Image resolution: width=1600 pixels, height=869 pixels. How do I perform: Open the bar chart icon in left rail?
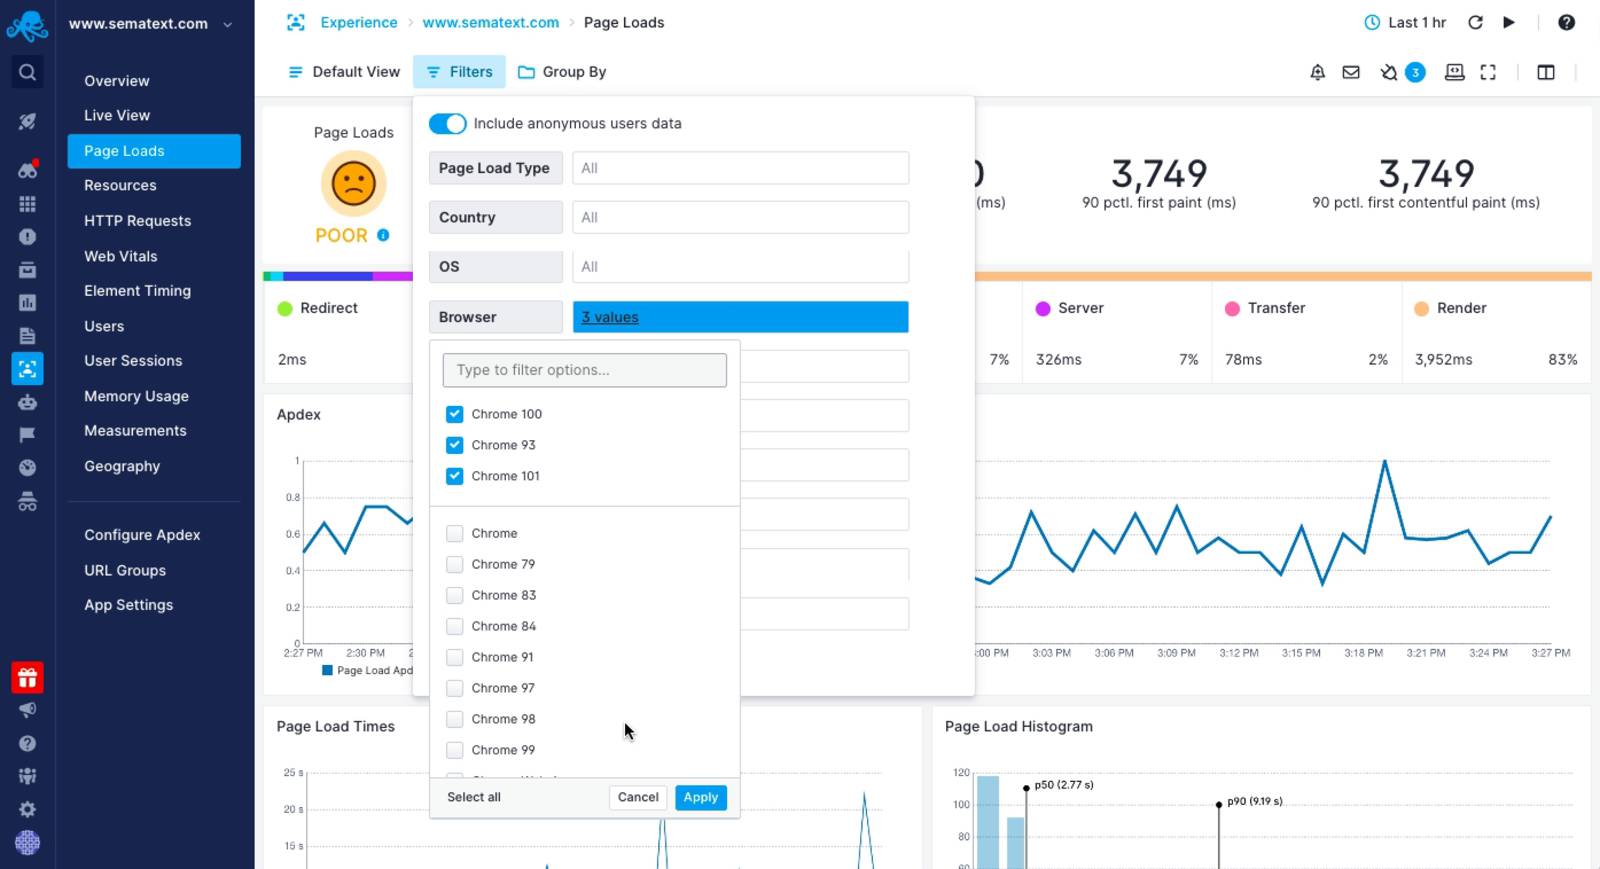pyautogui.click(x=27, y=302)
